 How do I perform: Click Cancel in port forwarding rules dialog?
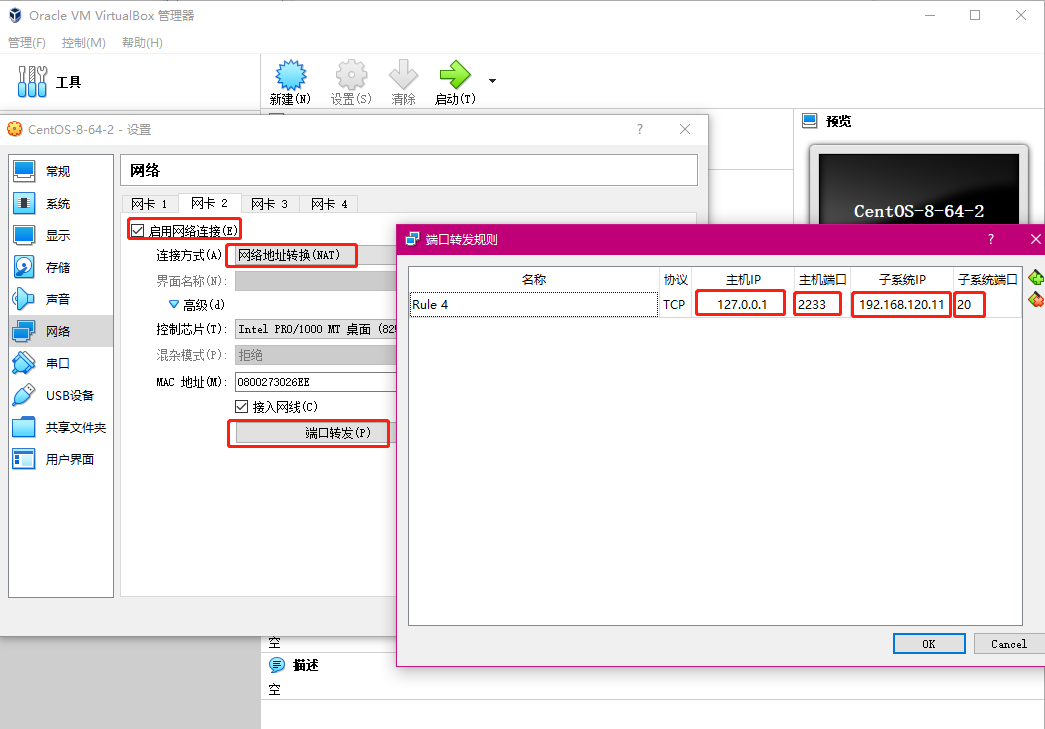pyautogui.click(x=1008, y=644)
